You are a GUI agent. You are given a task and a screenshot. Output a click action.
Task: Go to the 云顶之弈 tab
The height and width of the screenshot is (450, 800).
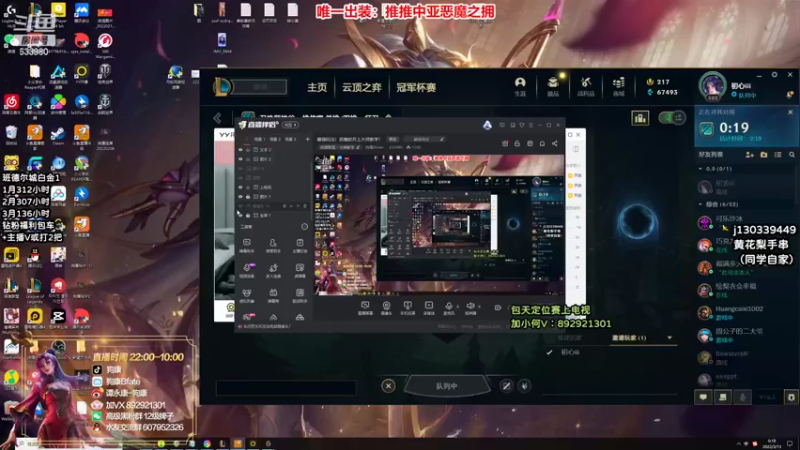tap(362, 87)
